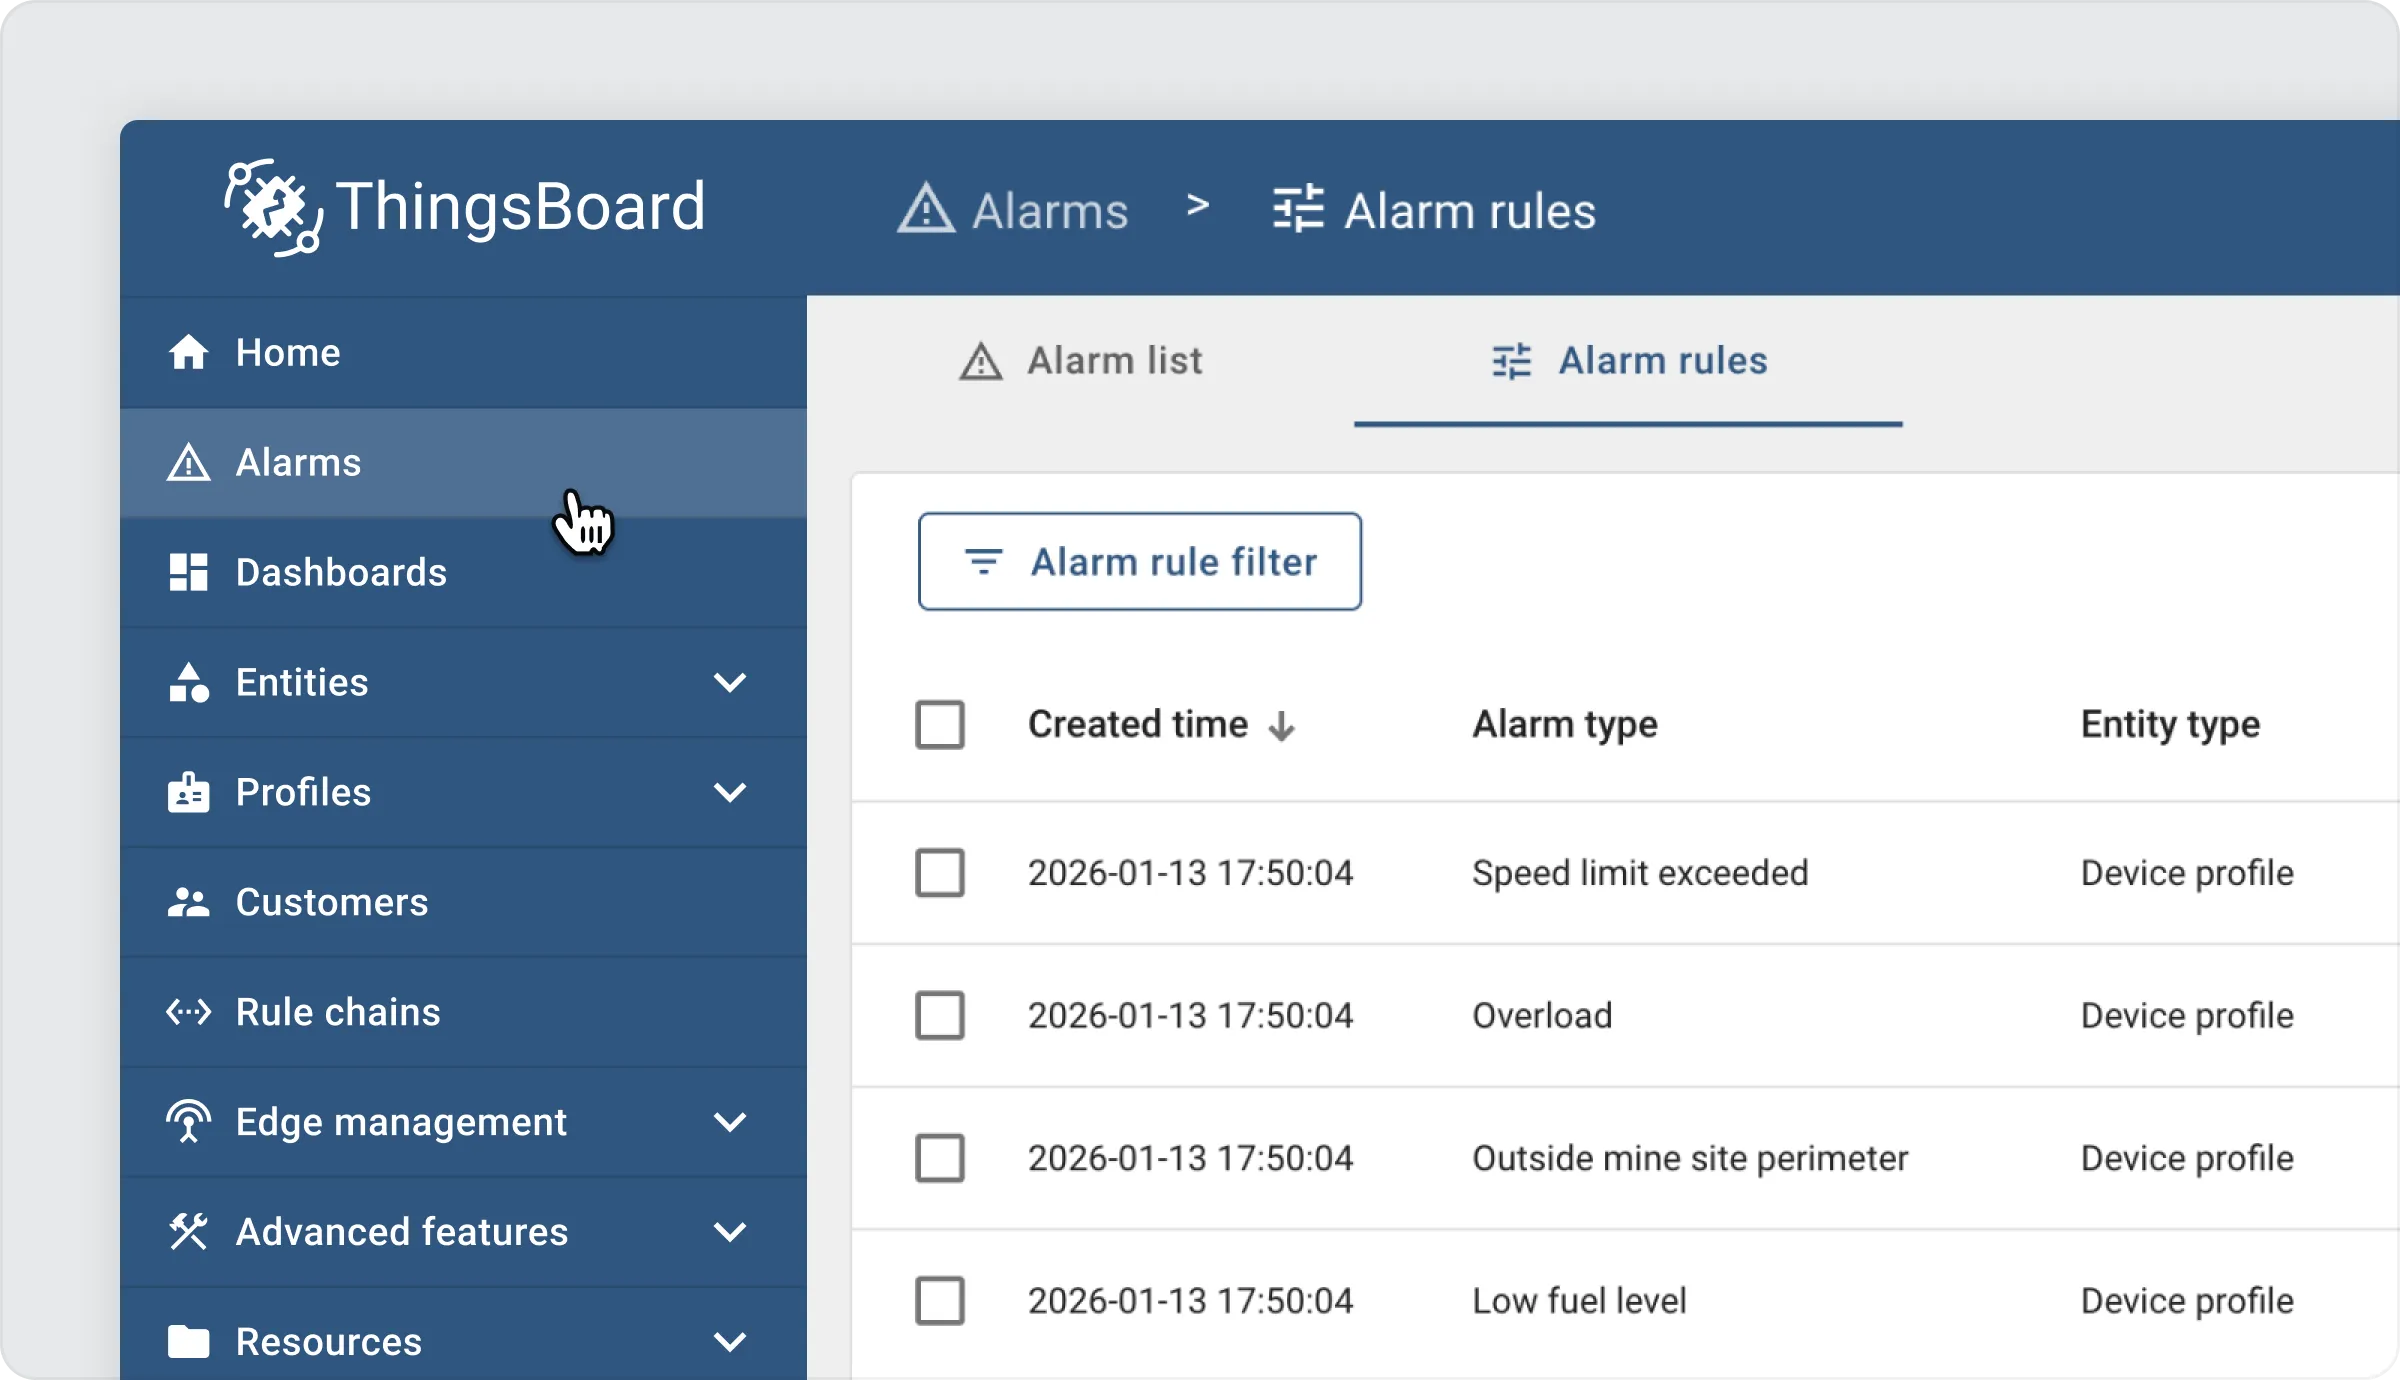Click the Alarms triangle icon in breadcrumb
This screenshot has width=2400, height=1380.
(926, 209)
